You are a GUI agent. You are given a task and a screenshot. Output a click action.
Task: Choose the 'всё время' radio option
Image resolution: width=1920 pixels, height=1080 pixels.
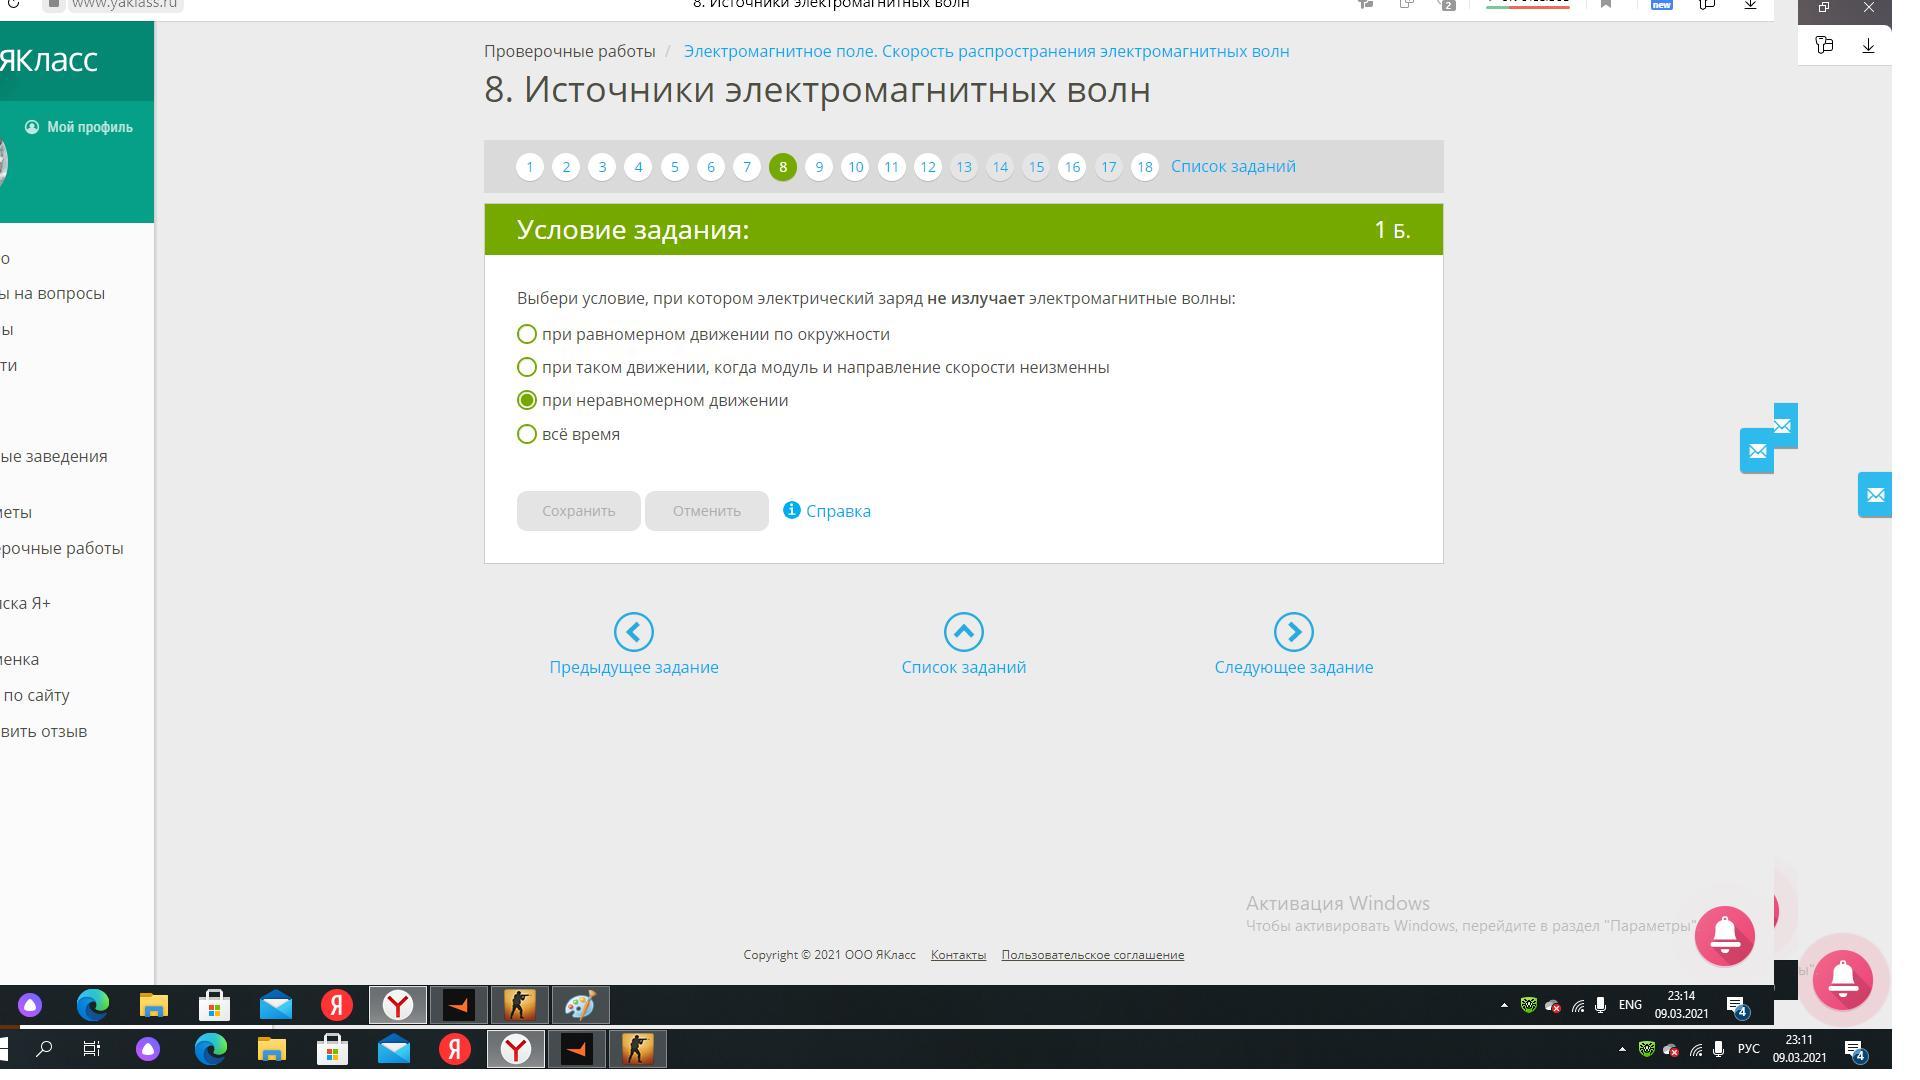pyautogui.click(x=527, y=434)
